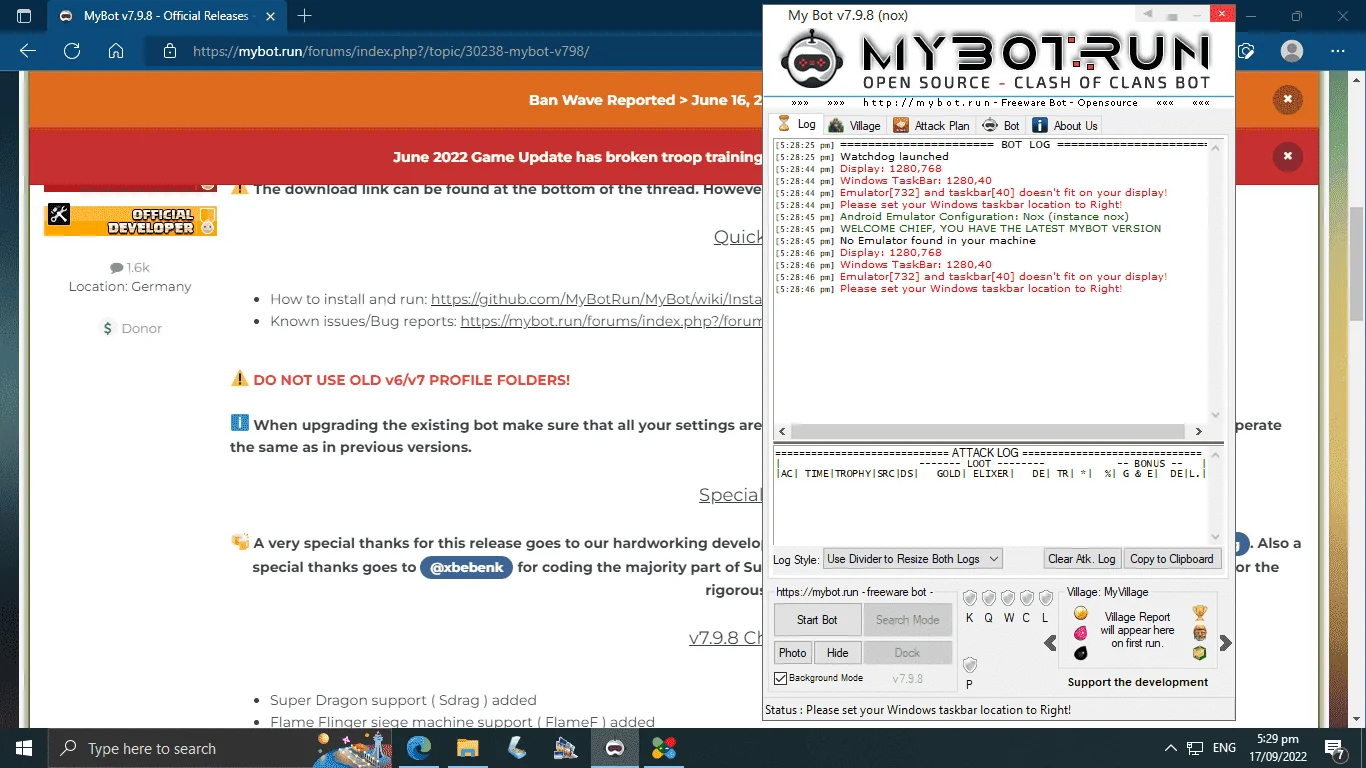Click the Donor dollar icon
The image size is (1366, 768).
pos(108,328)
